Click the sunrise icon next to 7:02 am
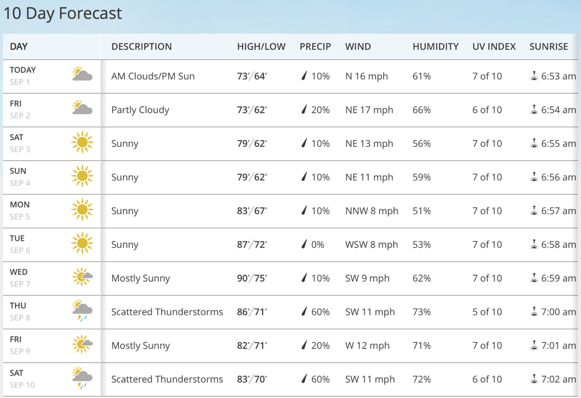 click(534, 379)
